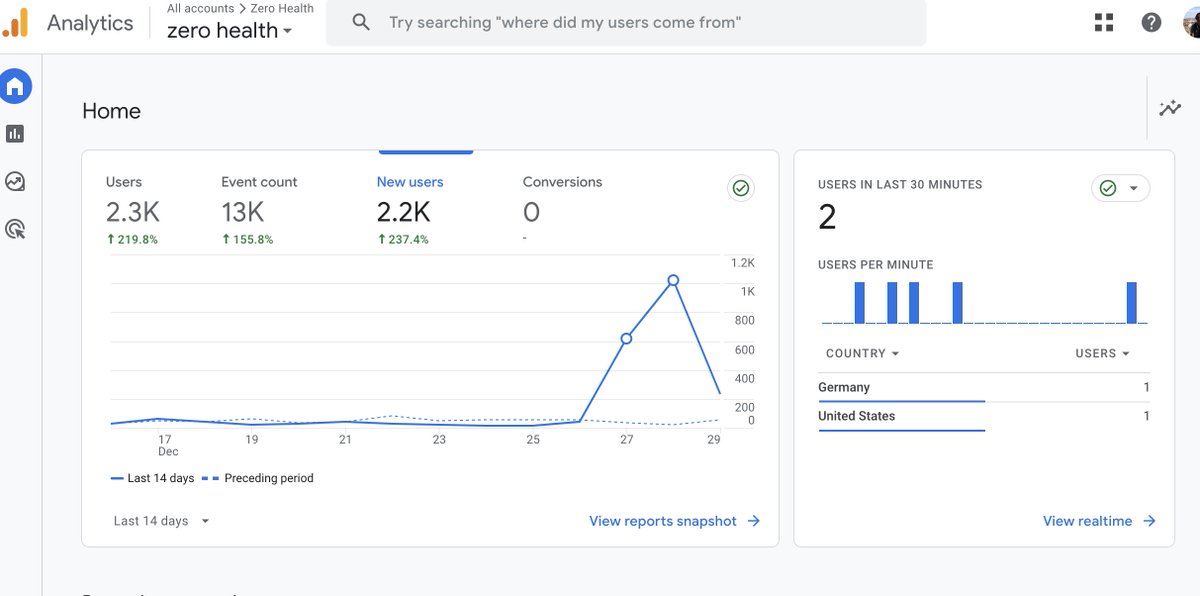Click the 237.4% new users change
This screenshot has width=1200, height=596.
[x=402, y=240]
